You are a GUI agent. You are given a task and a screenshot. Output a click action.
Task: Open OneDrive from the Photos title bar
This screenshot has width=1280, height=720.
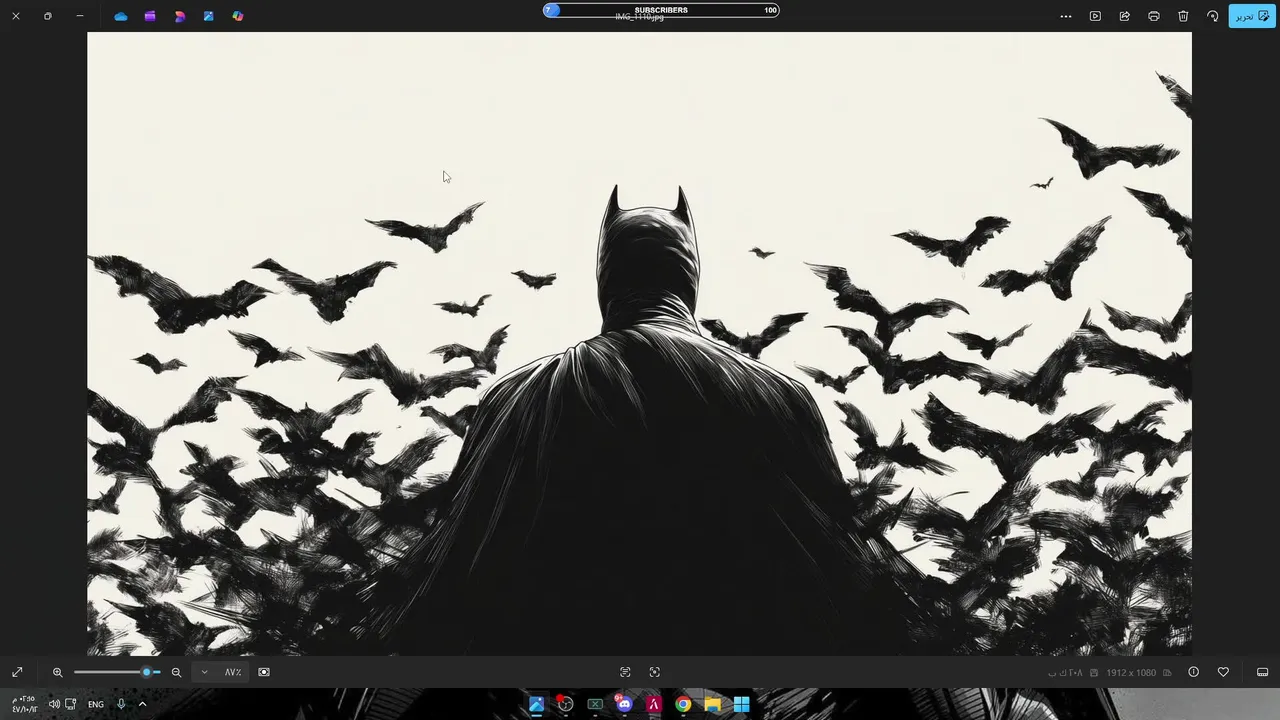pos(121,16)
